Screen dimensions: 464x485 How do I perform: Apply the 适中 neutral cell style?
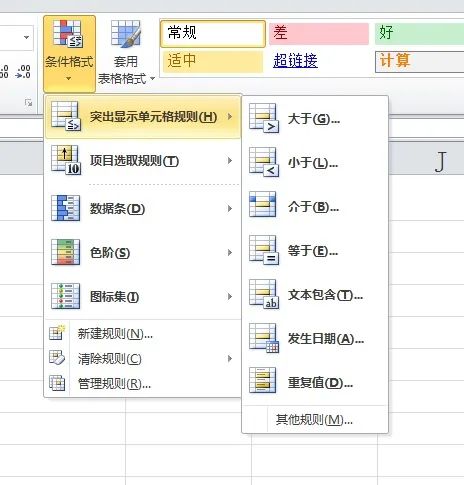click(213, 61)
